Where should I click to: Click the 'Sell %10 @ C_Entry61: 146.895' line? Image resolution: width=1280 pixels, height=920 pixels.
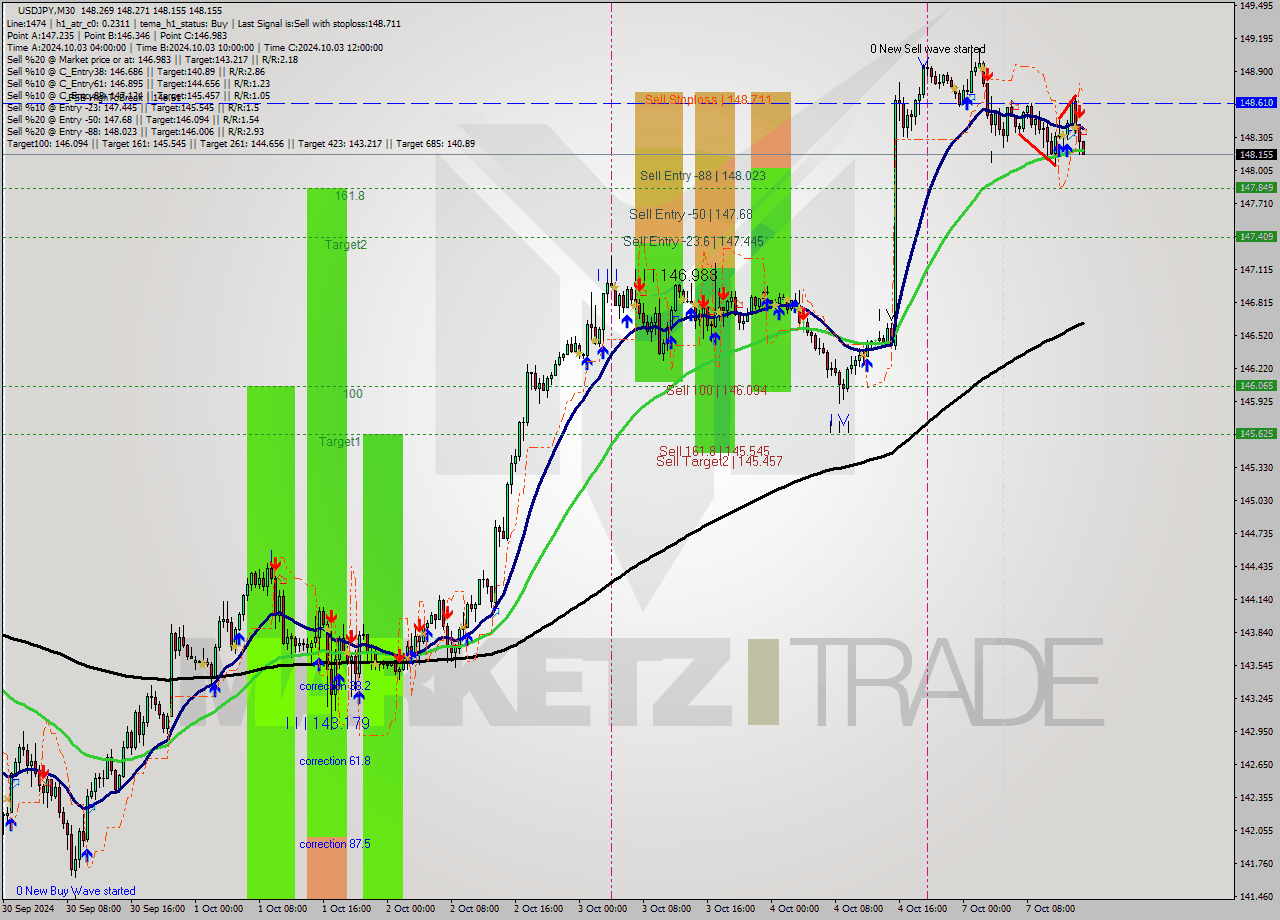click(x=137, y=83)
